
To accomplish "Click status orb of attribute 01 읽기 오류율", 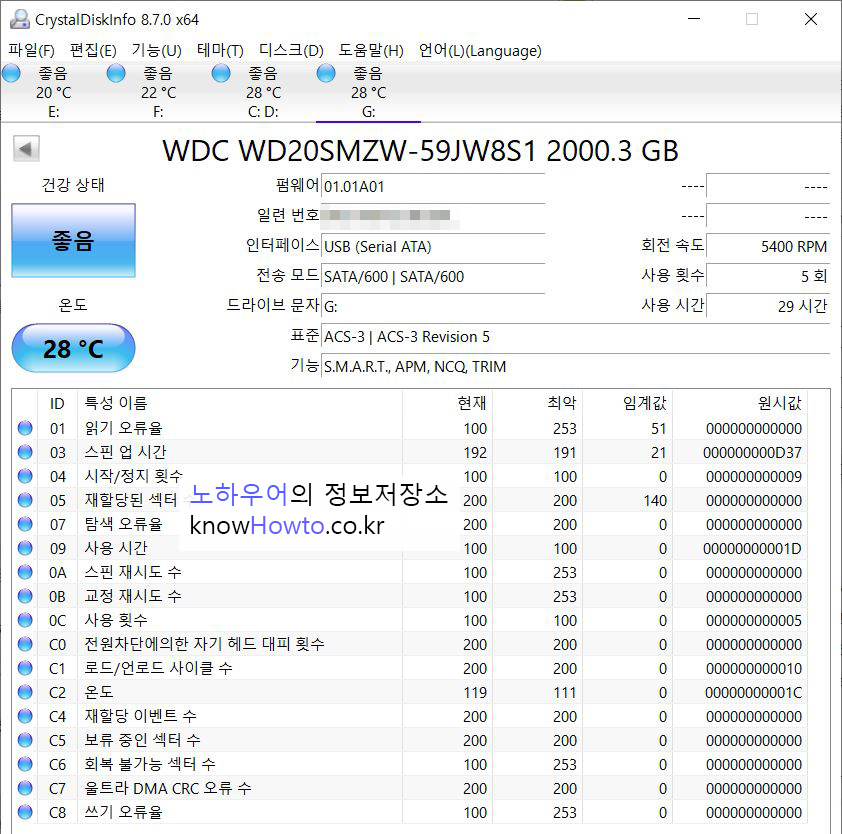I will [25, 428].
